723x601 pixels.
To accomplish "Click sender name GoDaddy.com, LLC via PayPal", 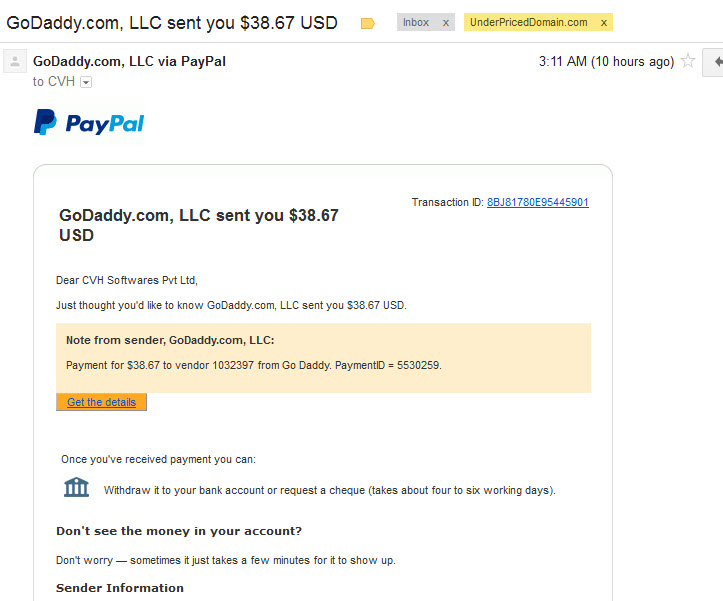I will click(x=129, y=61).
